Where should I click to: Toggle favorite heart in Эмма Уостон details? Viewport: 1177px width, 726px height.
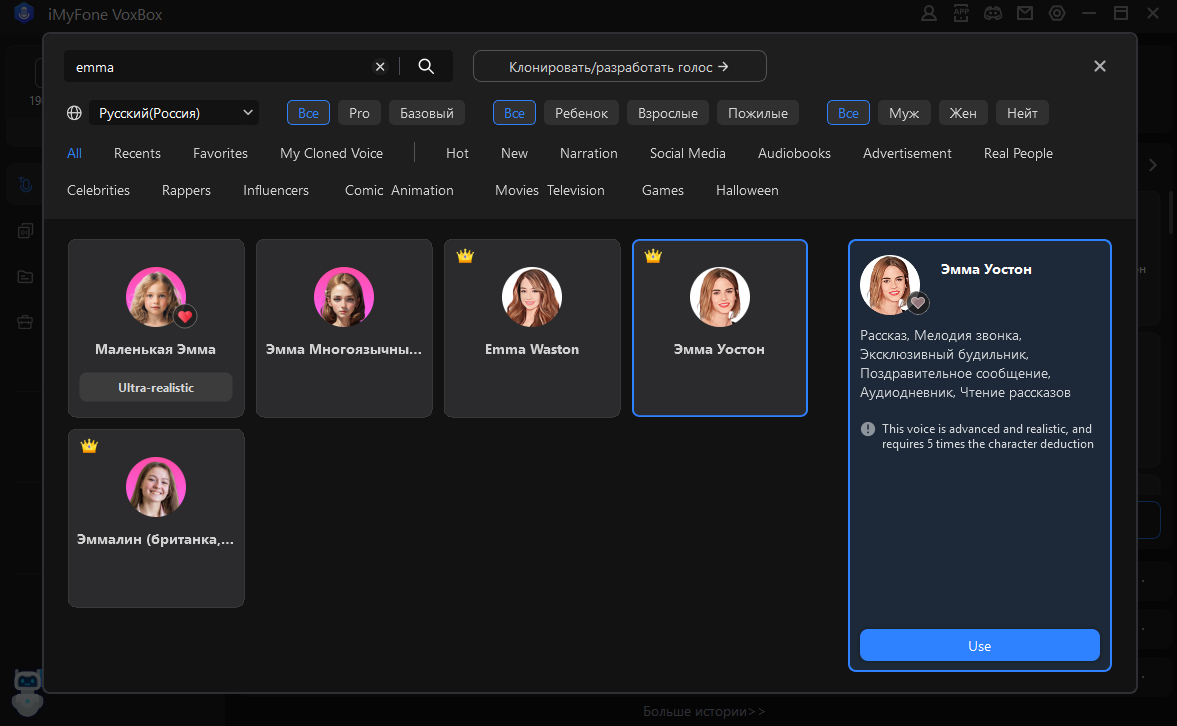point(917,303)
